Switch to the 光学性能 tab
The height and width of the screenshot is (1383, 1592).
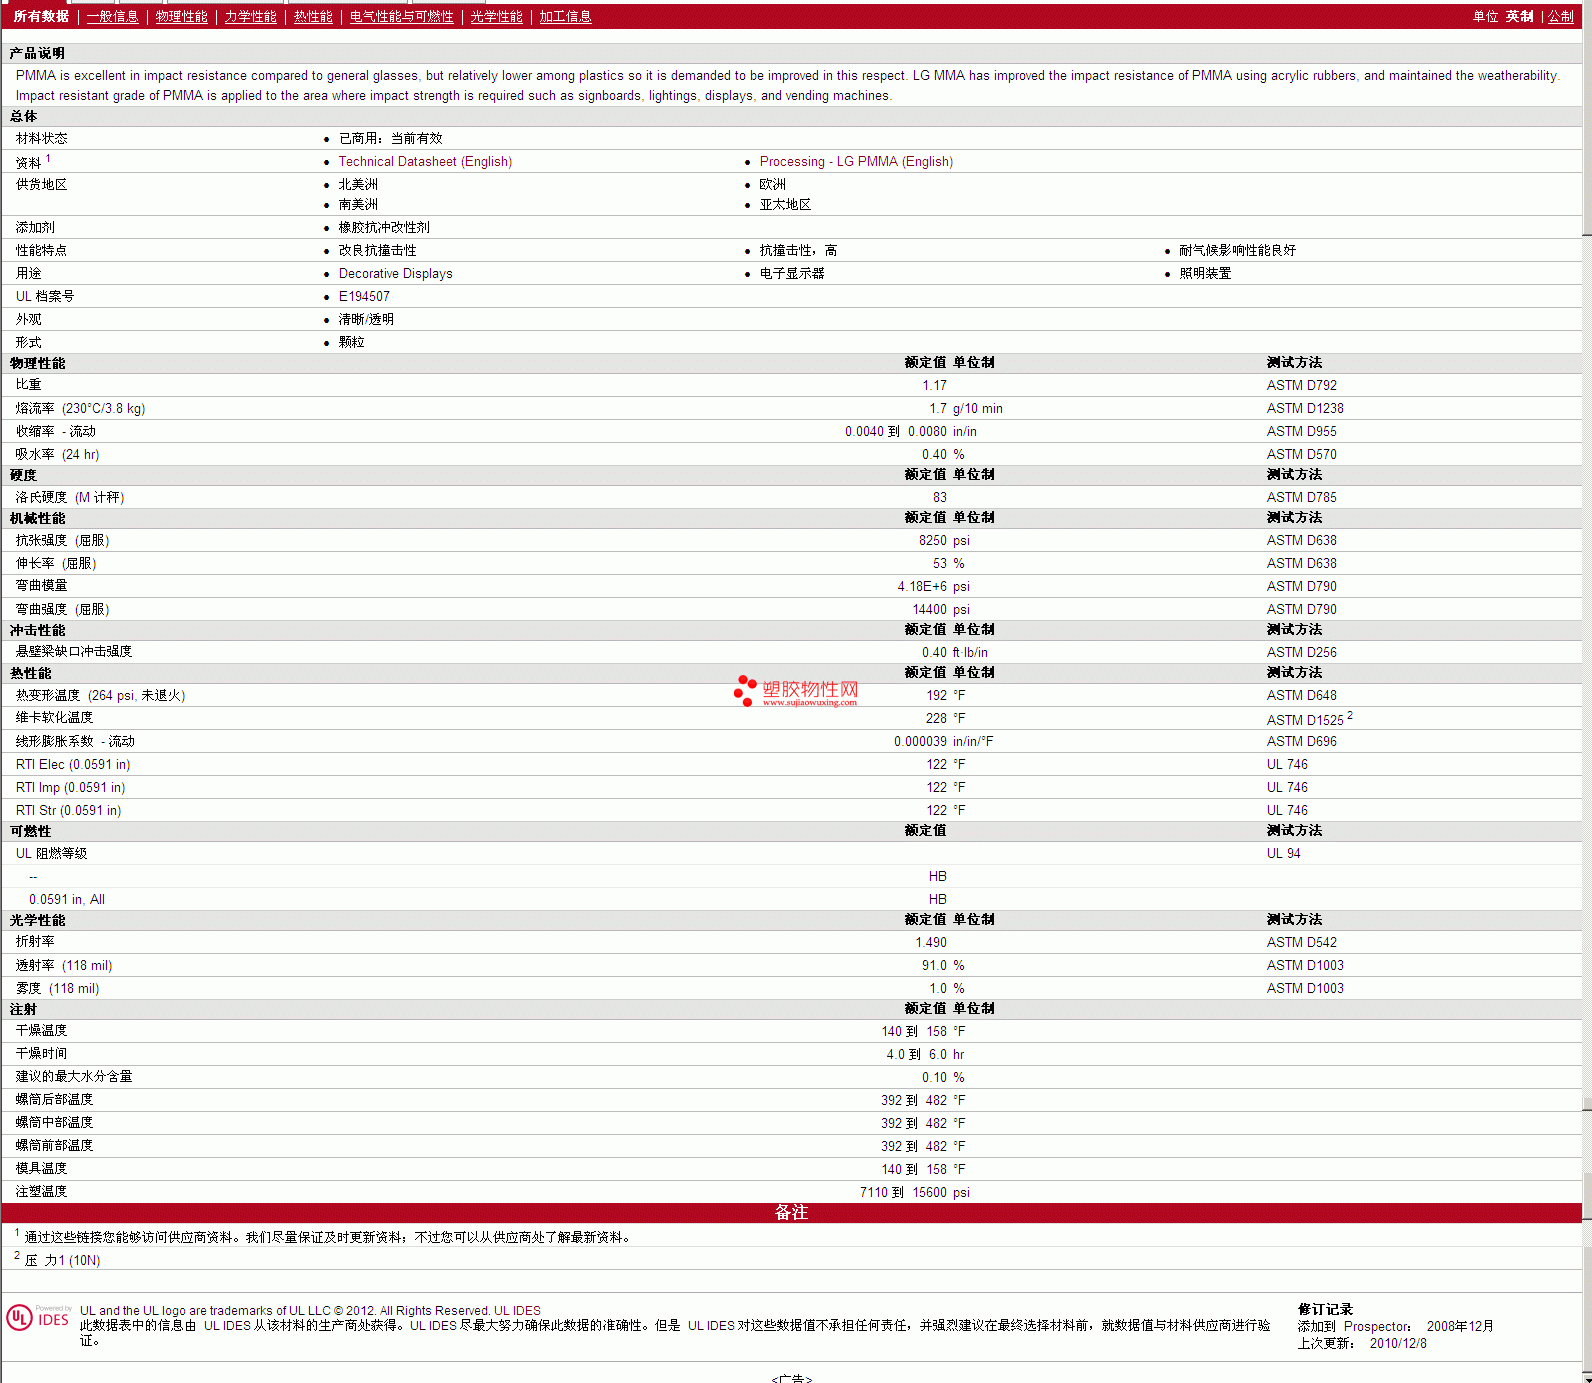click(496, 17)
